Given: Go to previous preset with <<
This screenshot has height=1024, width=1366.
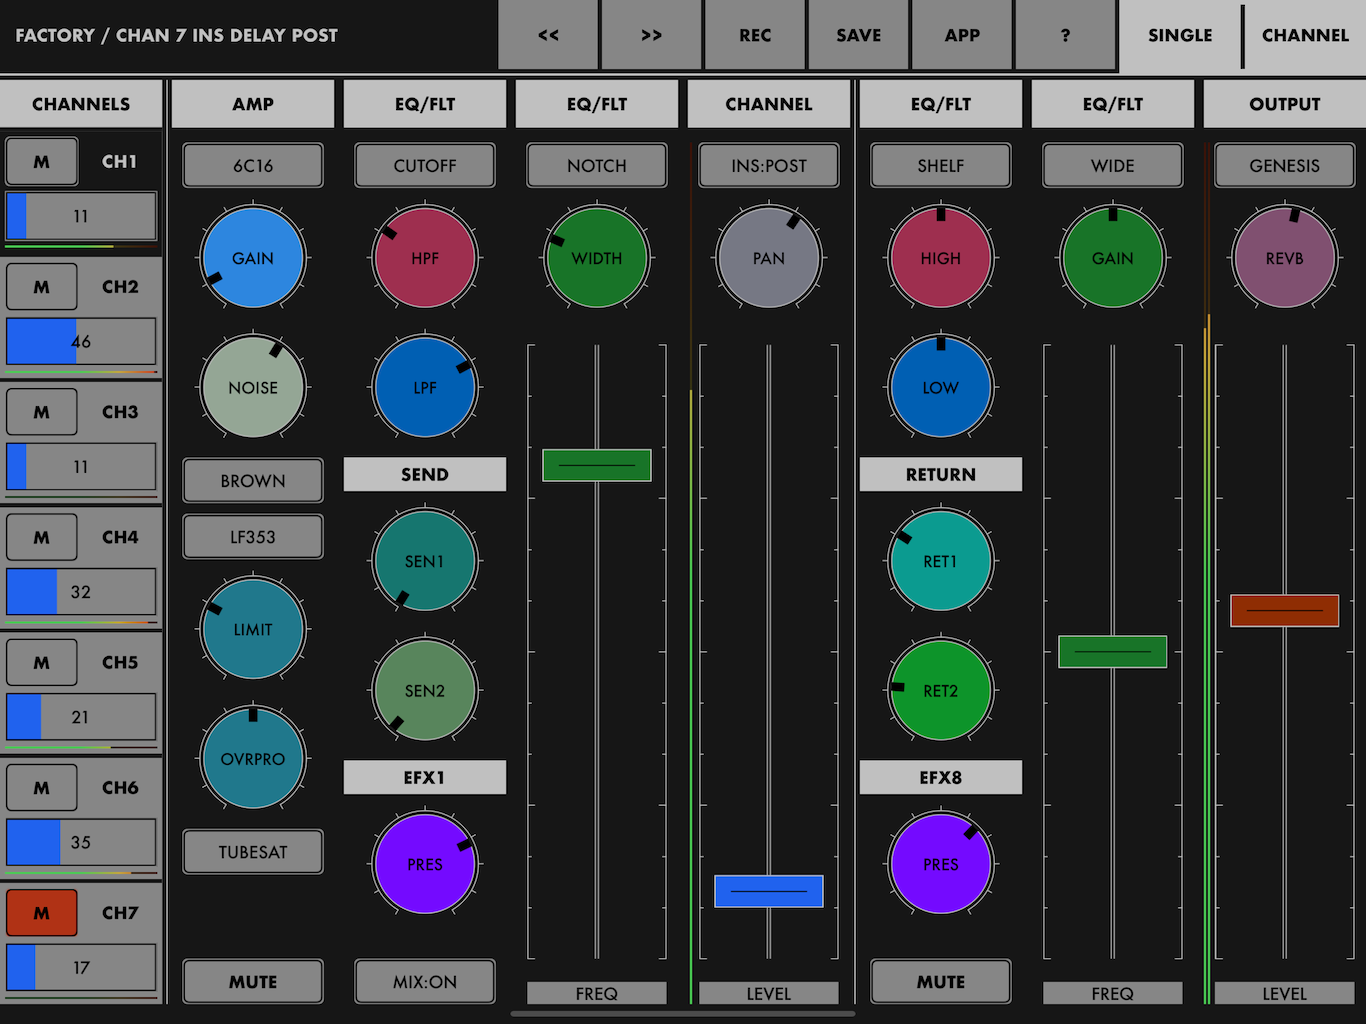Looking at the screenshot, I should point(548,35).
